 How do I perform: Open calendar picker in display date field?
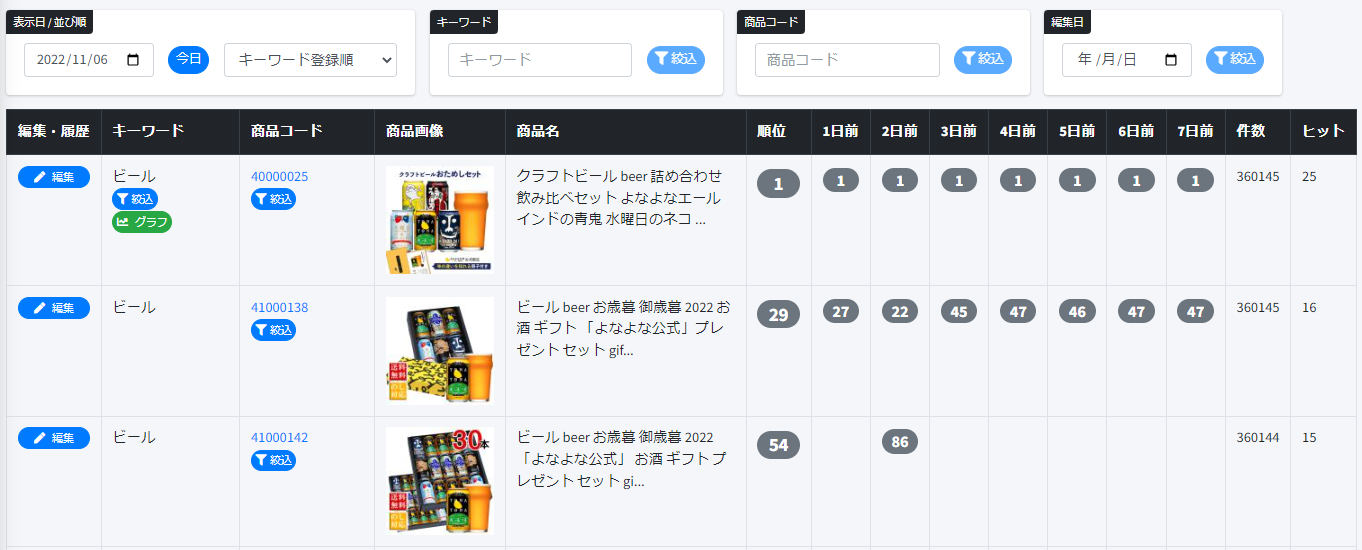[133, 60]
